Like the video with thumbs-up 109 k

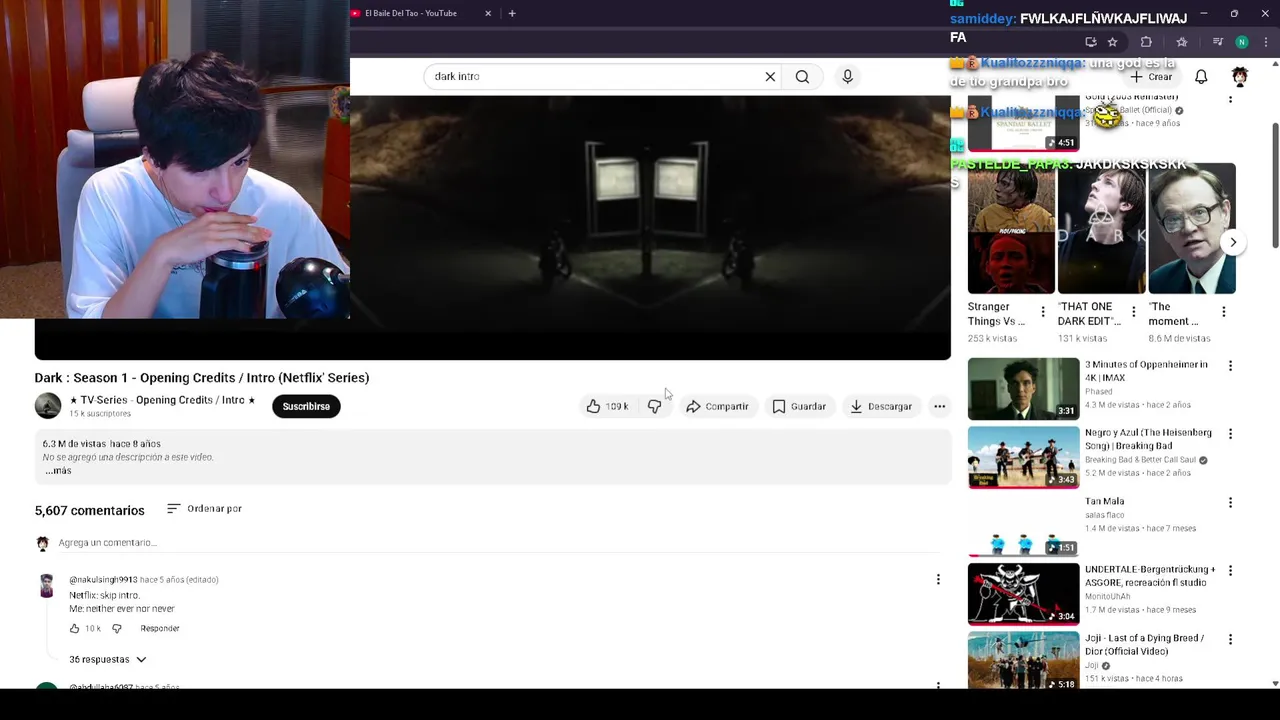click(x=607, y=406)
